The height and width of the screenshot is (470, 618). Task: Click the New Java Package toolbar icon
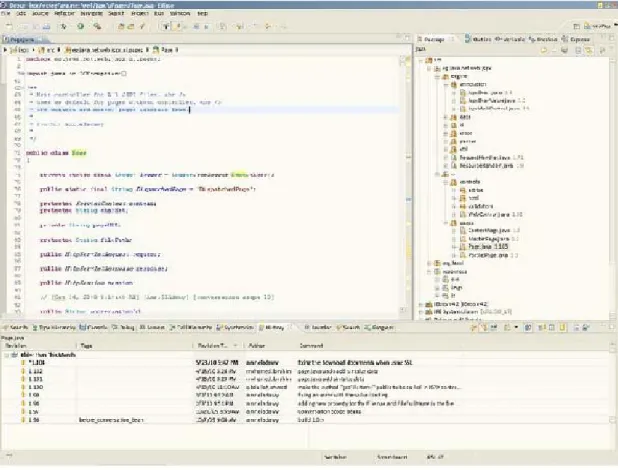(121, 26)
